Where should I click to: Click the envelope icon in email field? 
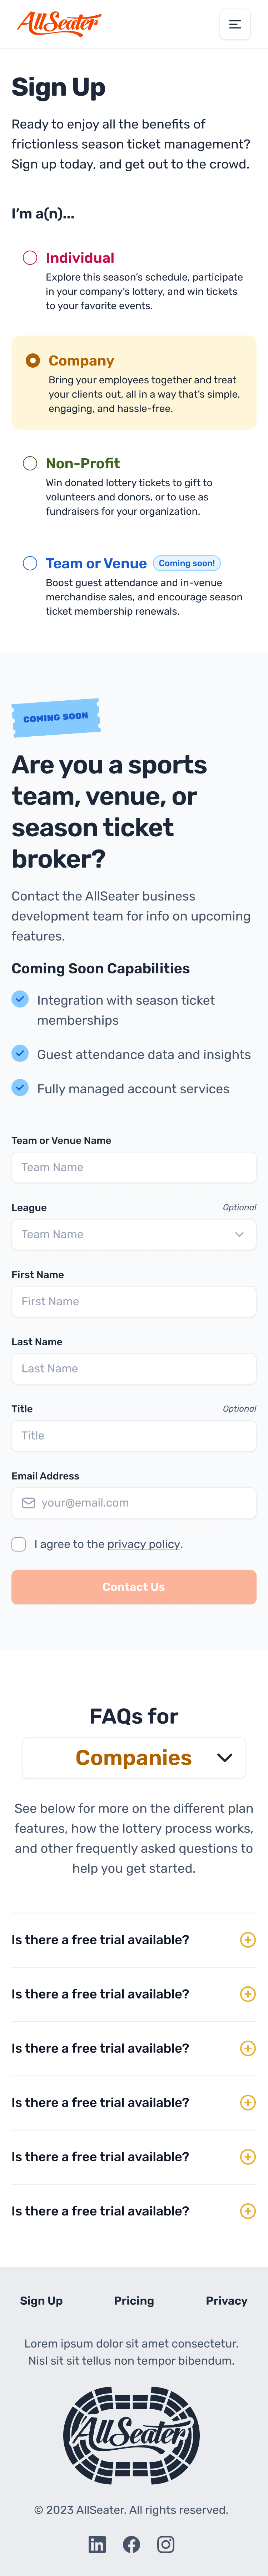(x=29, y=1502)
